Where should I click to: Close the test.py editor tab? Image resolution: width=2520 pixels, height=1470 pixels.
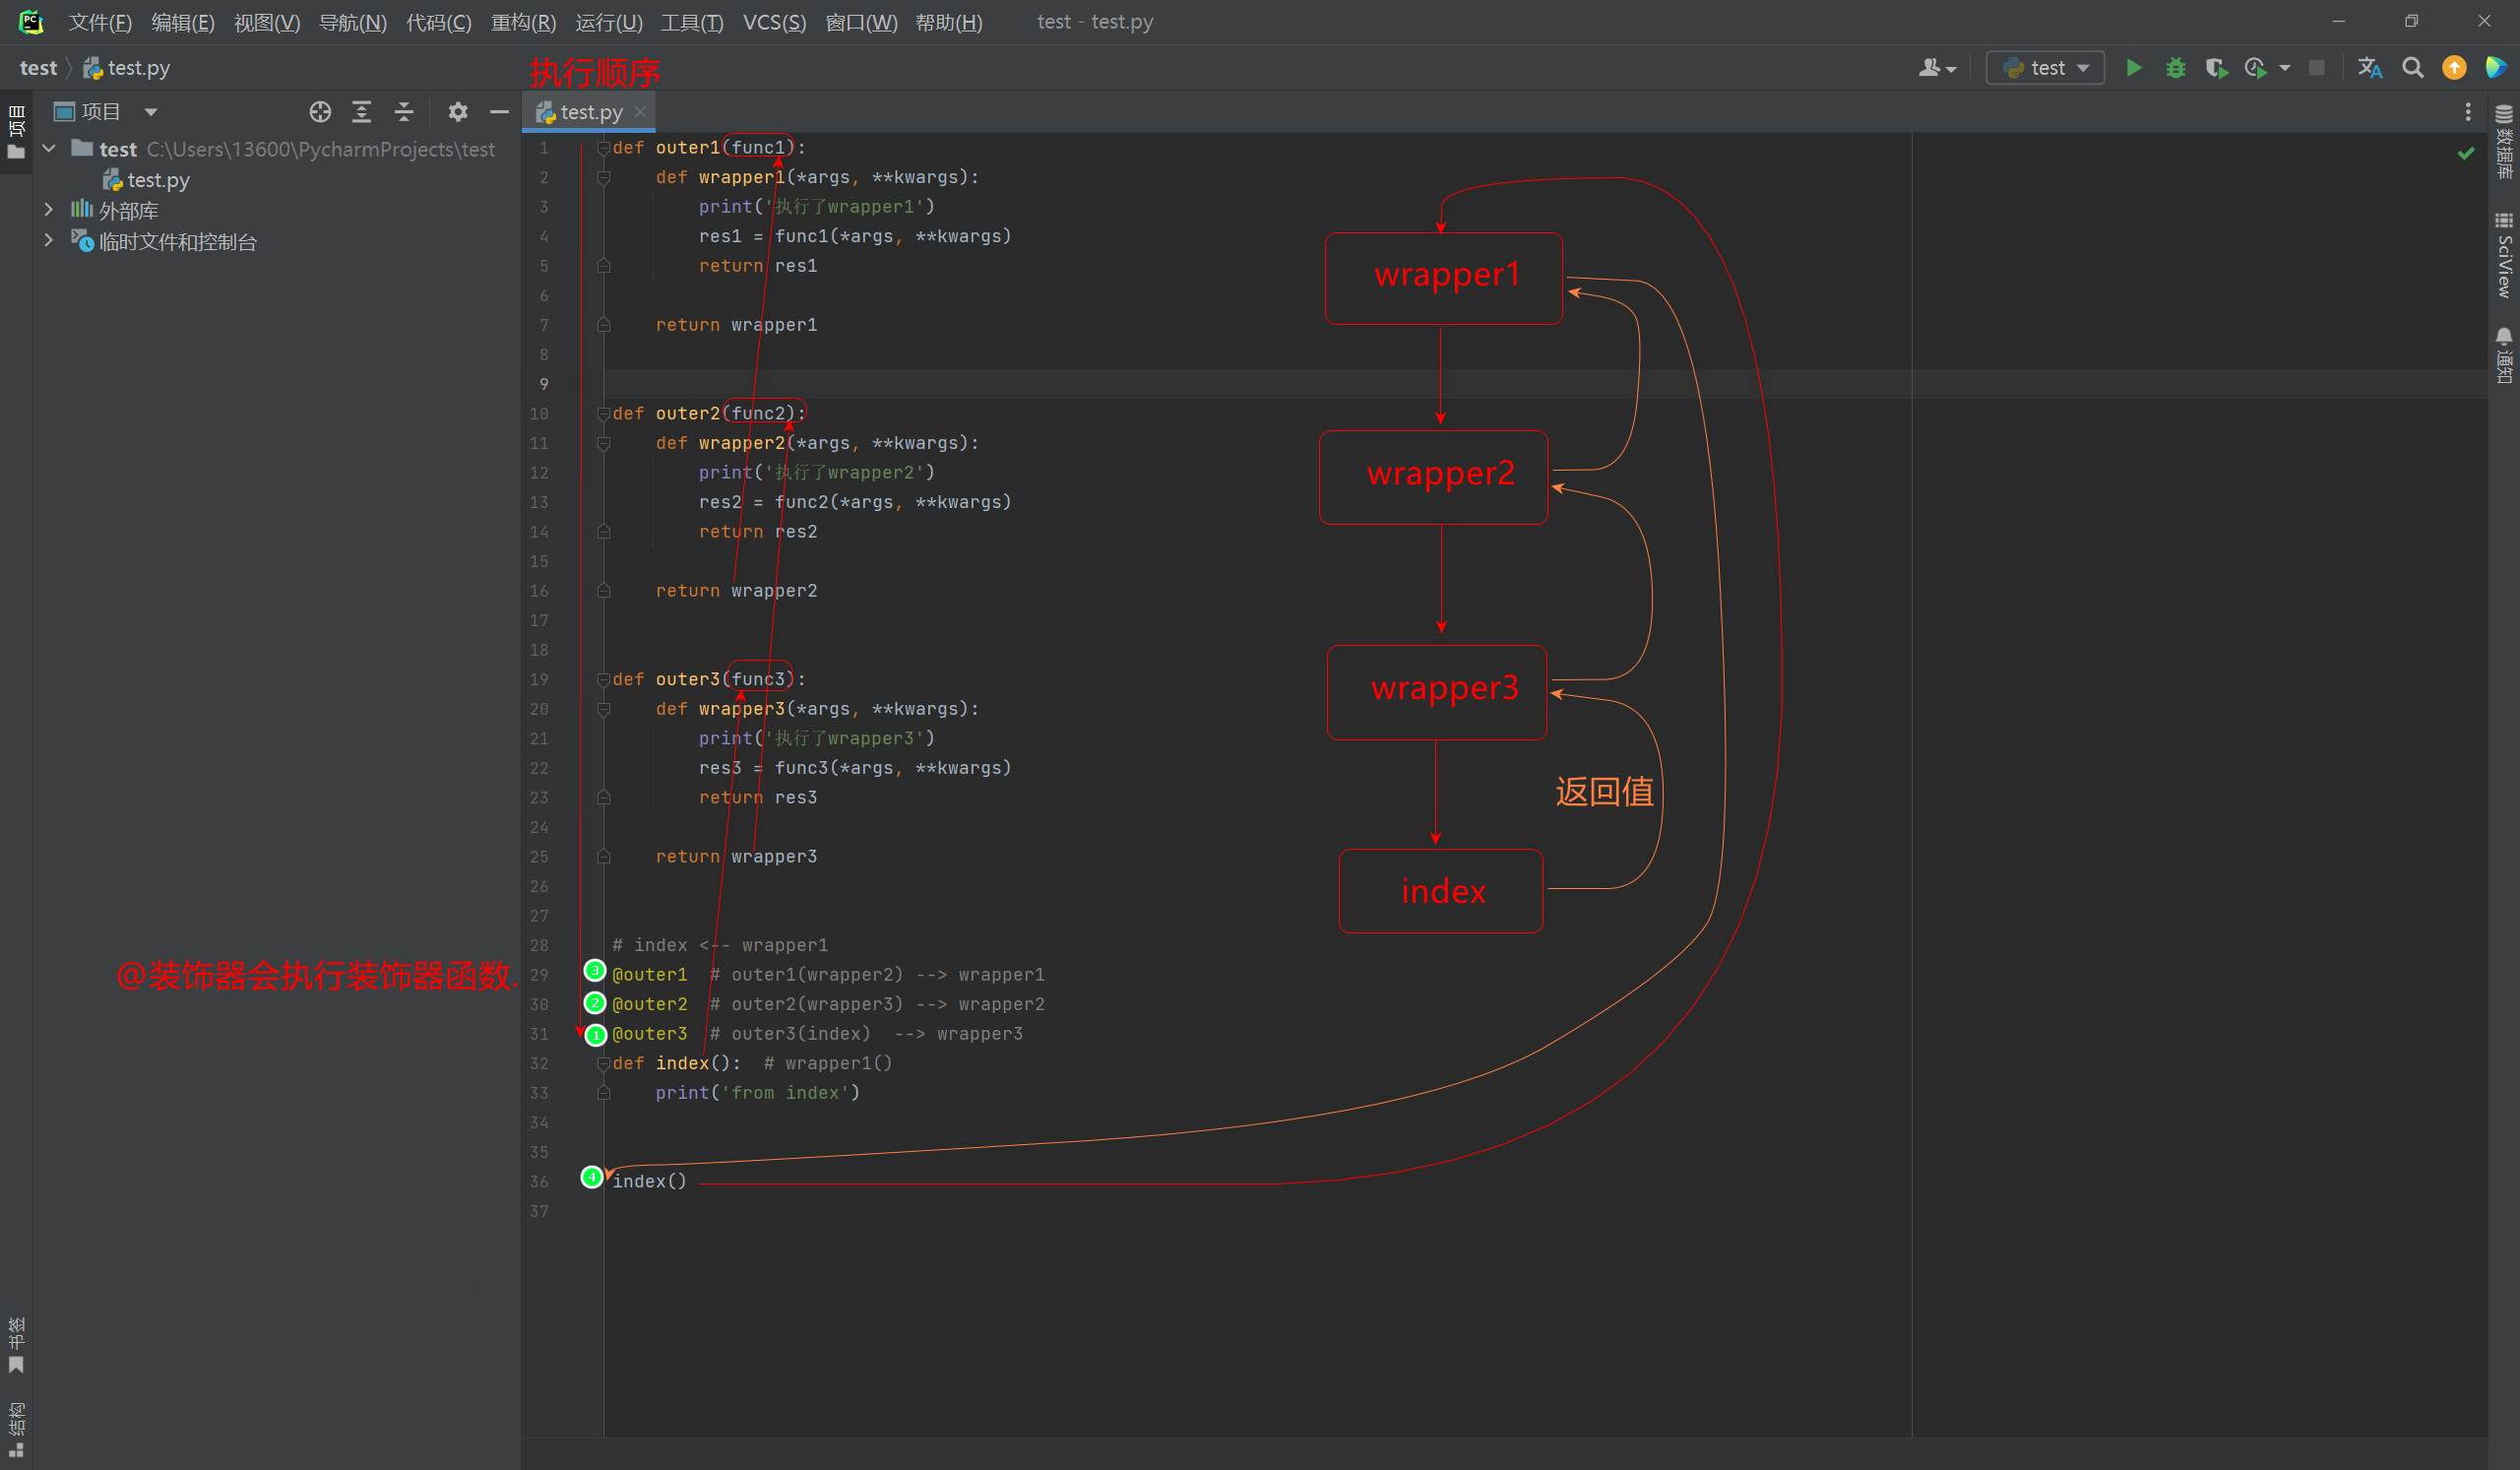[x=640, y=112]
